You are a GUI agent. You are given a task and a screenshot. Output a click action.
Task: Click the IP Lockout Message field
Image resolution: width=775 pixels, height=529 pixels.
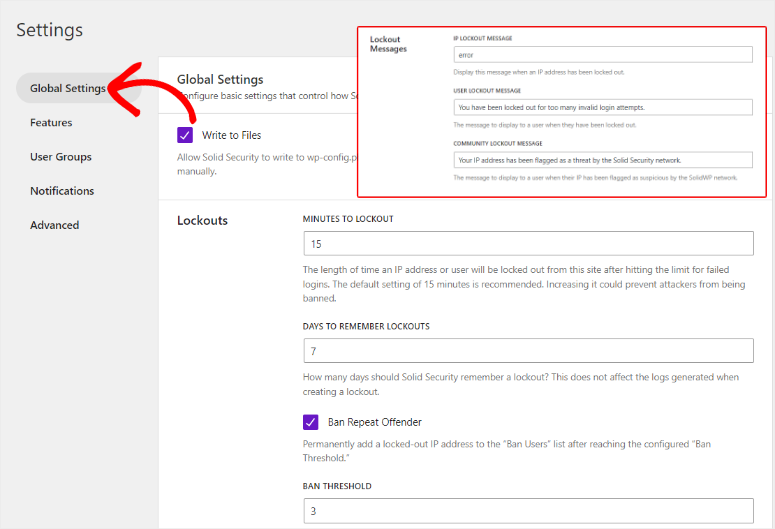tap(602, 56)
